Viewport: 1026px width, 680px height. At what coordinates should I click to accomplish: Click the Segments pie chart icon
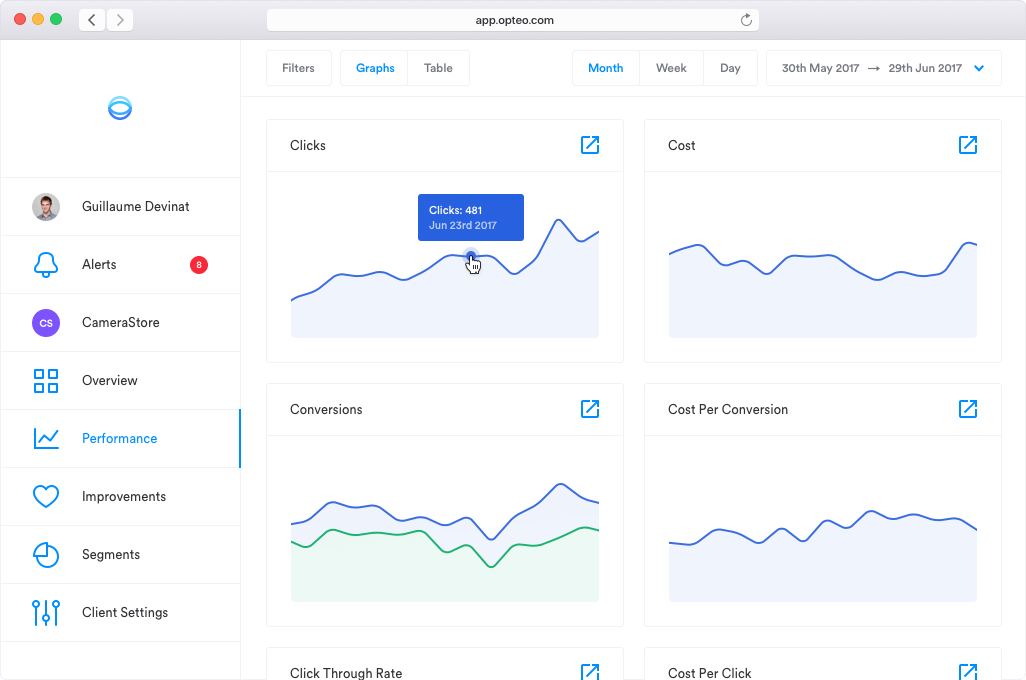click(x=46, y=554)
